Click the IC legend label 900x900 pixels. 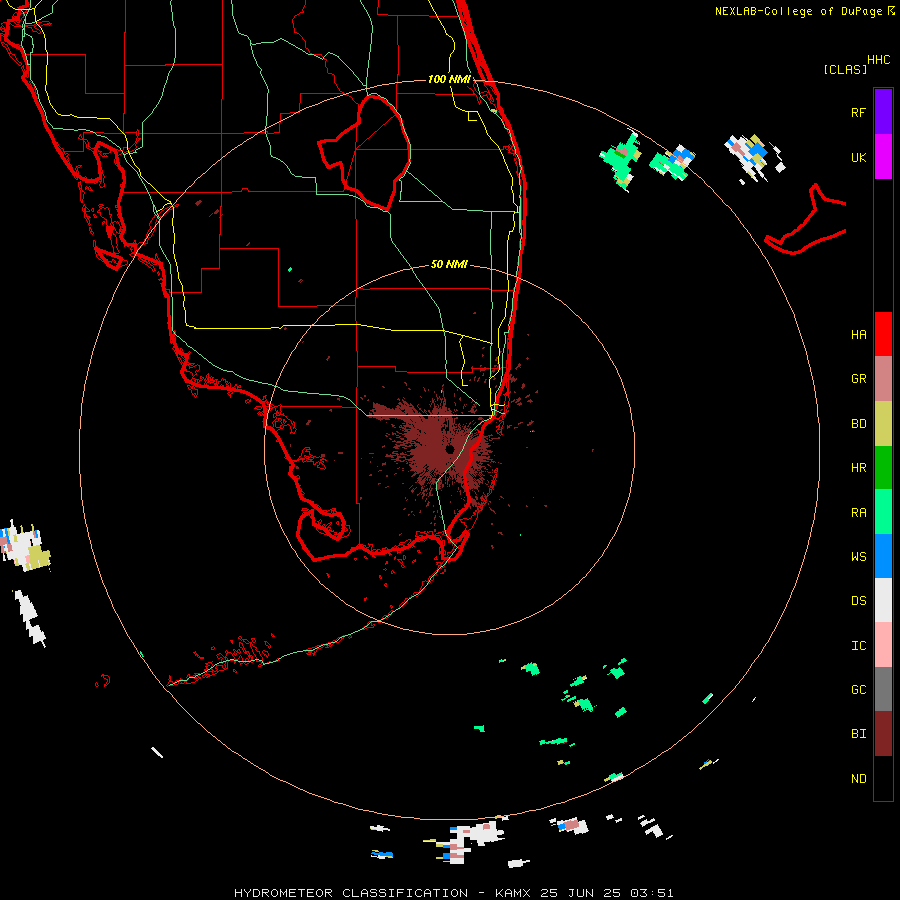click(x=858, y=646)
